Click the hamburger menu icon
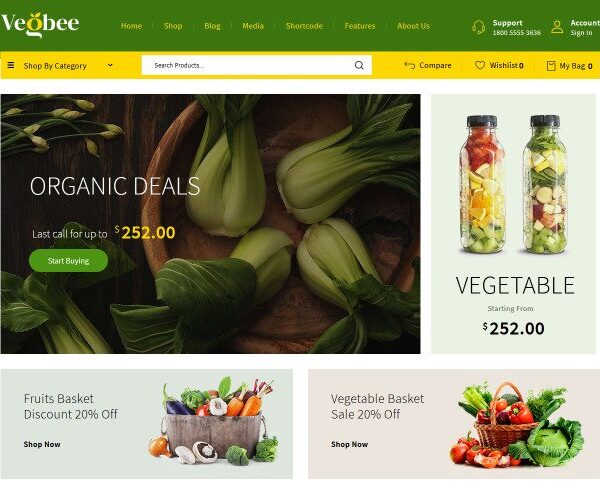Screen dimensions: 600x500 point(11,65)
